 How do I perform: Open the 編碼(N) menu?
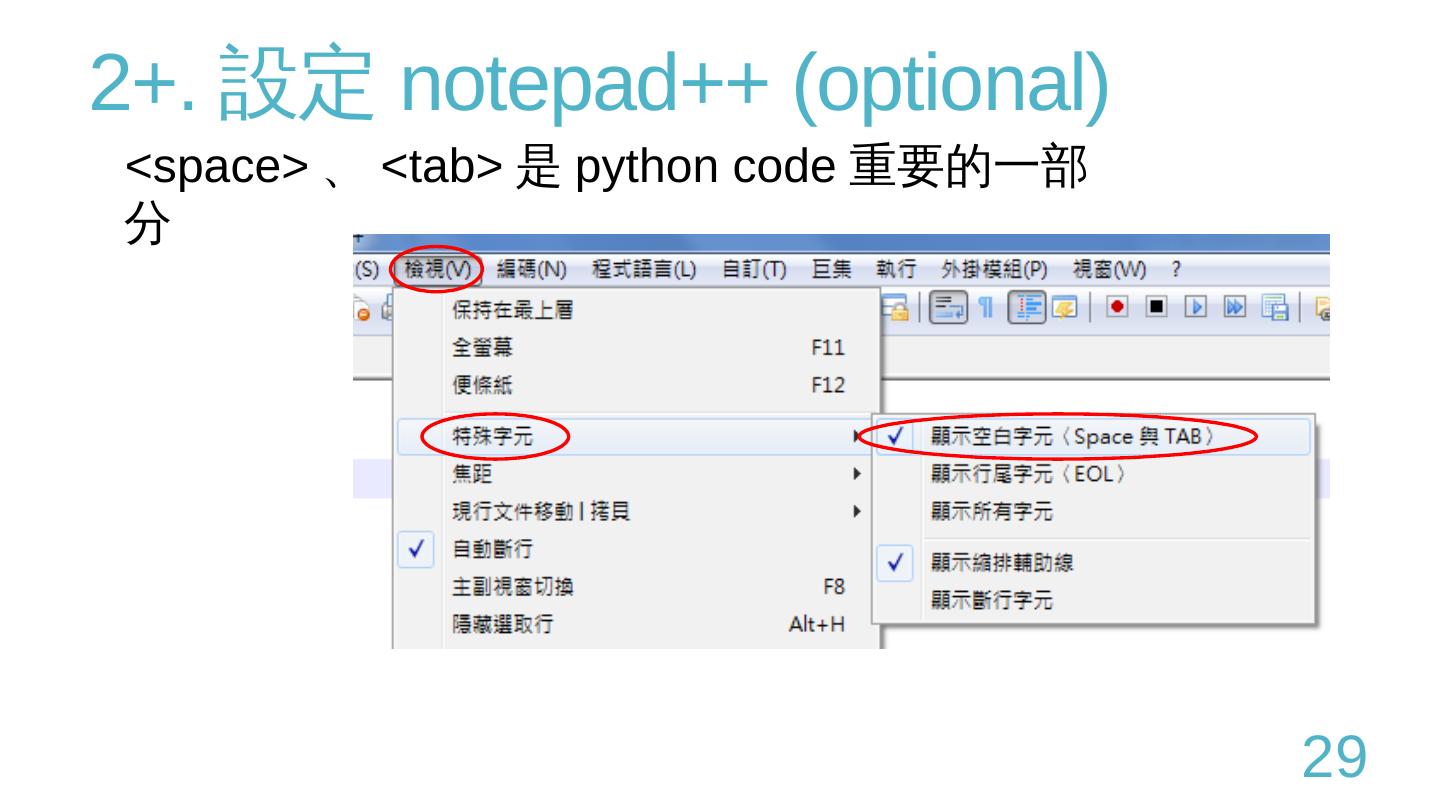(531, 269)
